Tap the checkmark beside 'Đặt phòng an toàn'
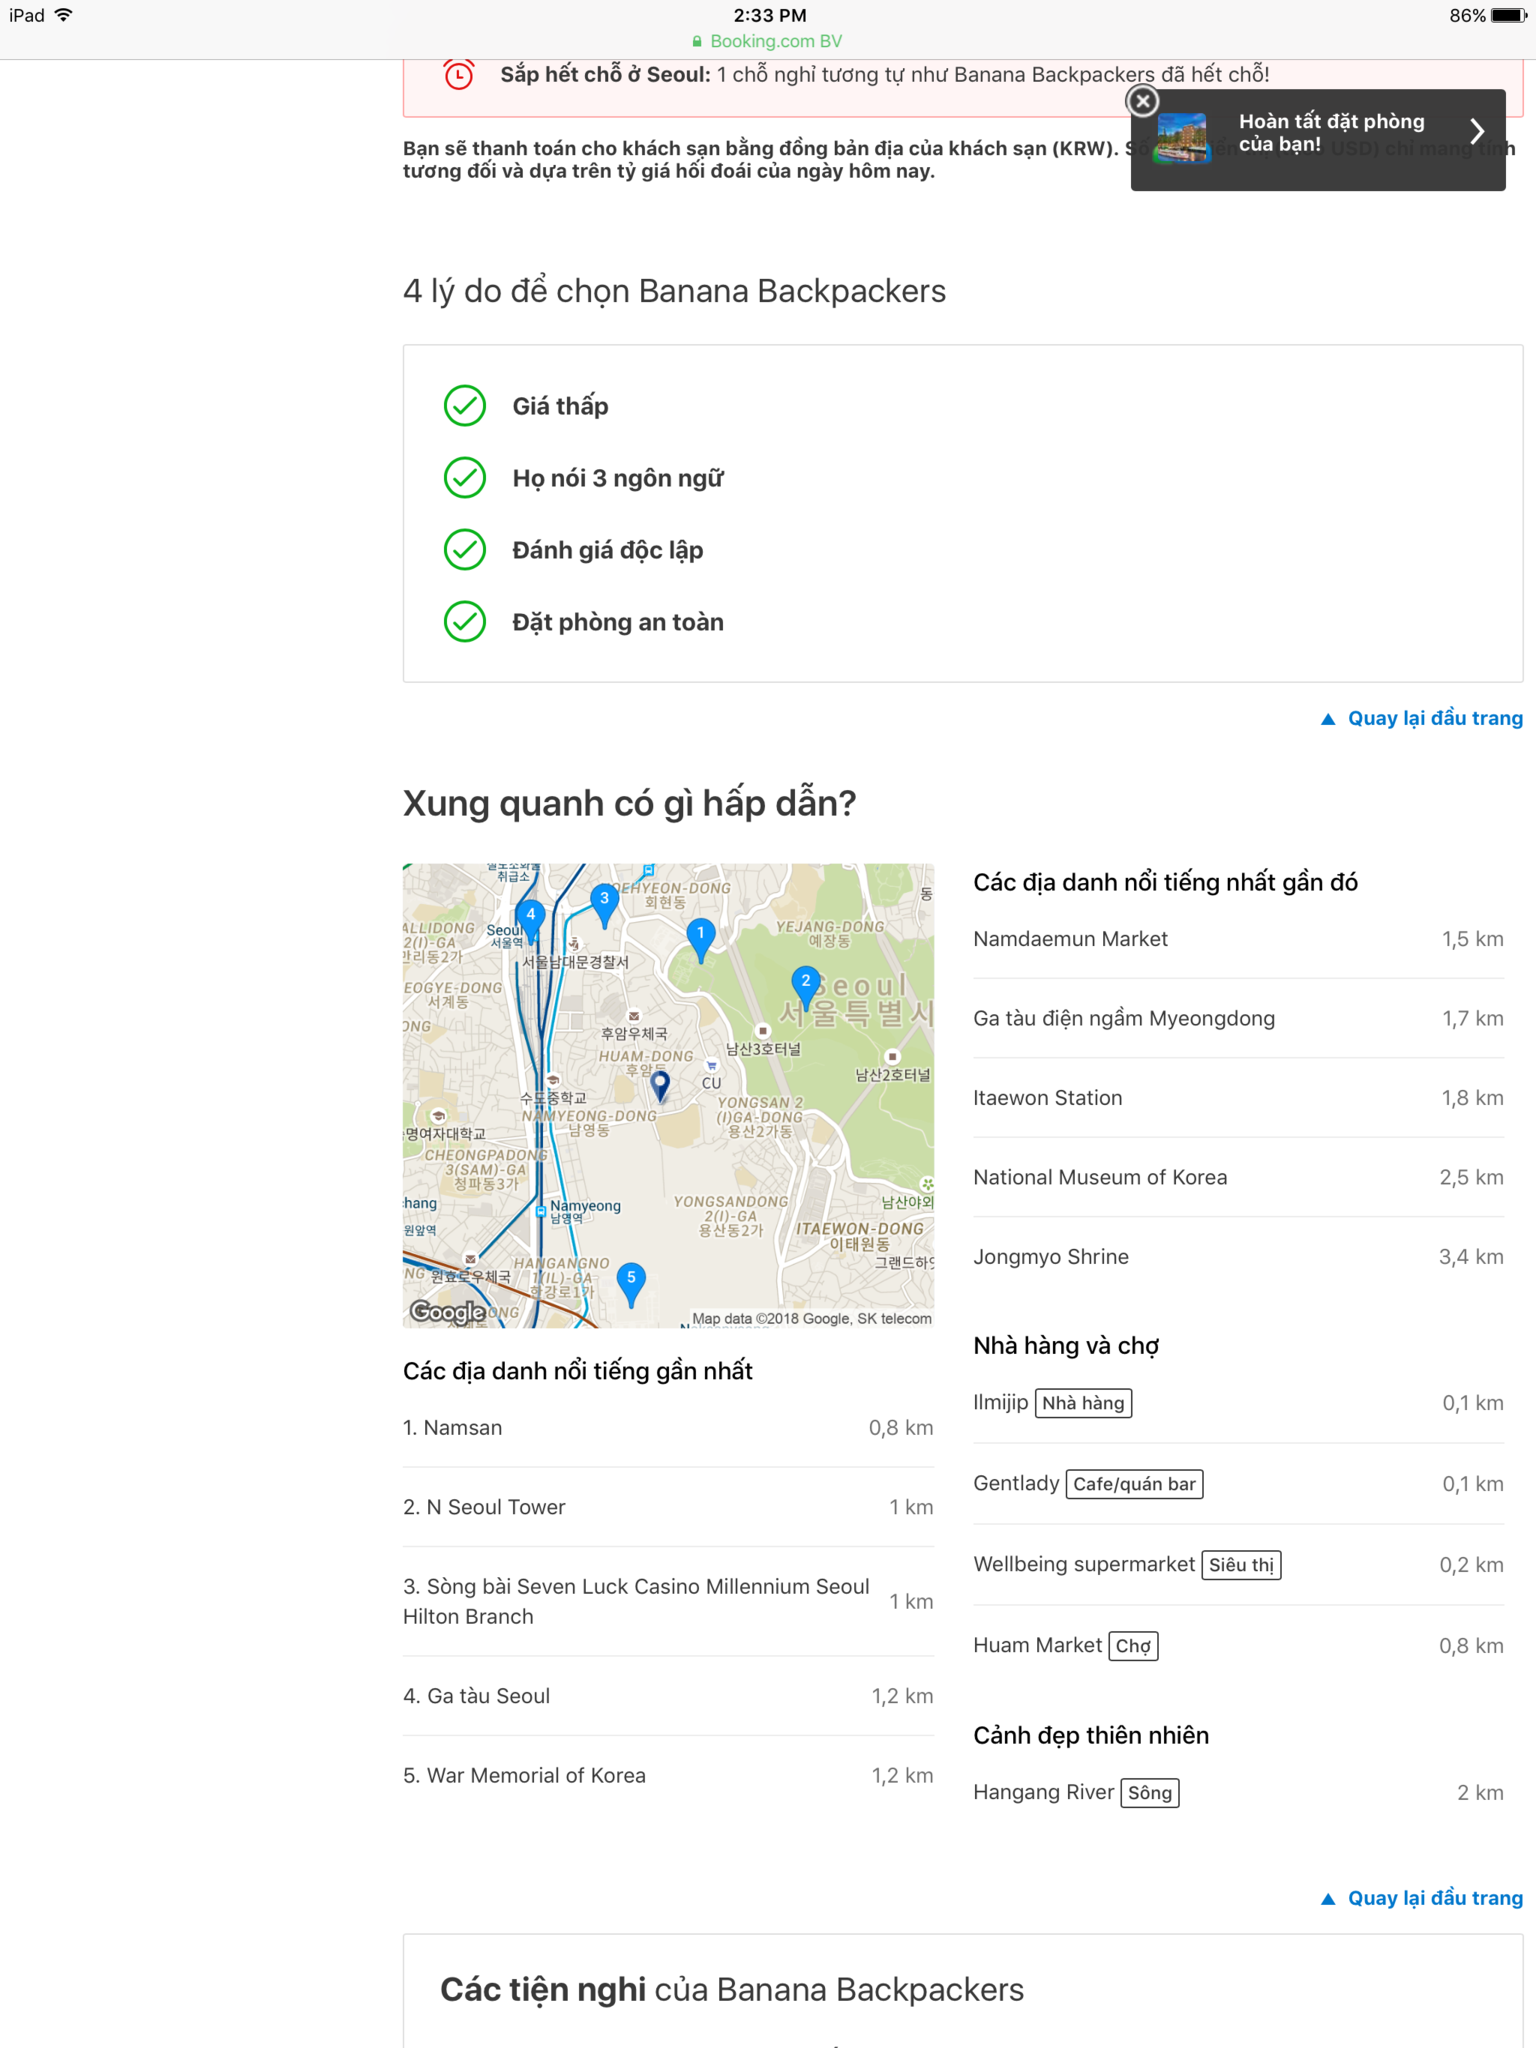1536x2048 pixels. 465,622
